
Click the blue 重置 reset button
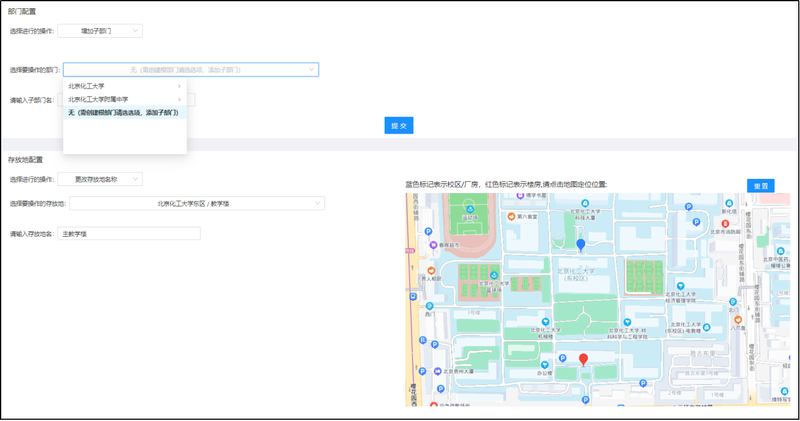[x=761, y=186]
